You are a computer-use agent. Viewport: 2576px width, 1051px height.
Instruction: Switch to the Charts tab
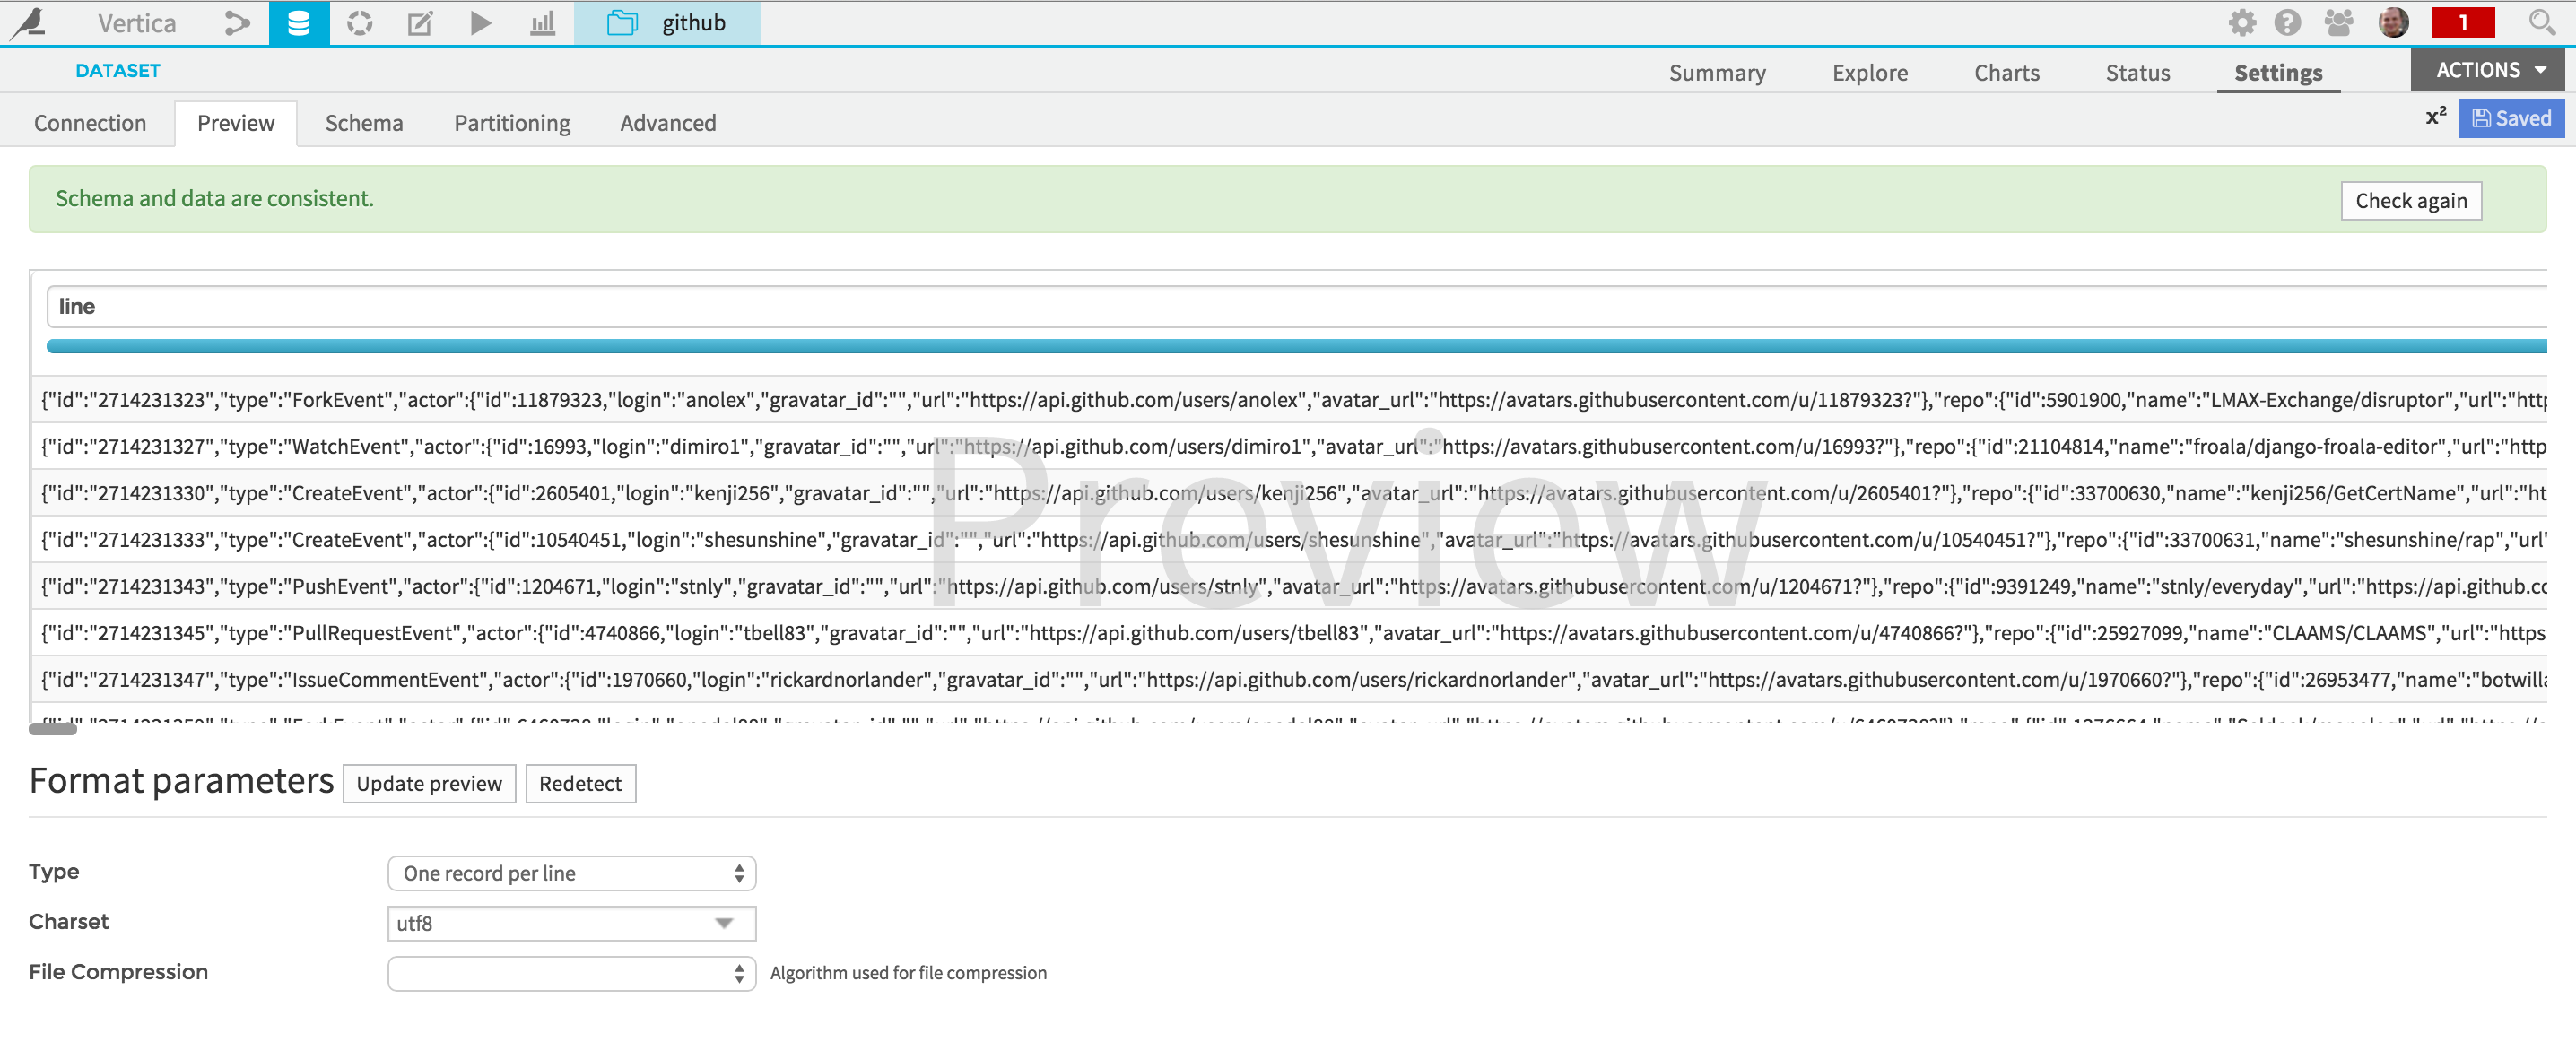(x=2006, y=73)
